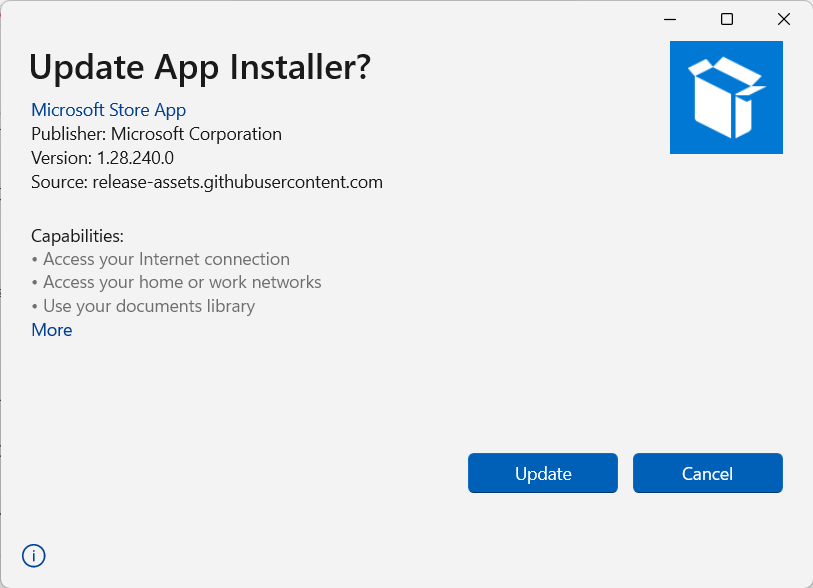This screenshot has width=813, height=588.
Task: Click the Update button
Action: pyautogui.click(x=542, y=473)
